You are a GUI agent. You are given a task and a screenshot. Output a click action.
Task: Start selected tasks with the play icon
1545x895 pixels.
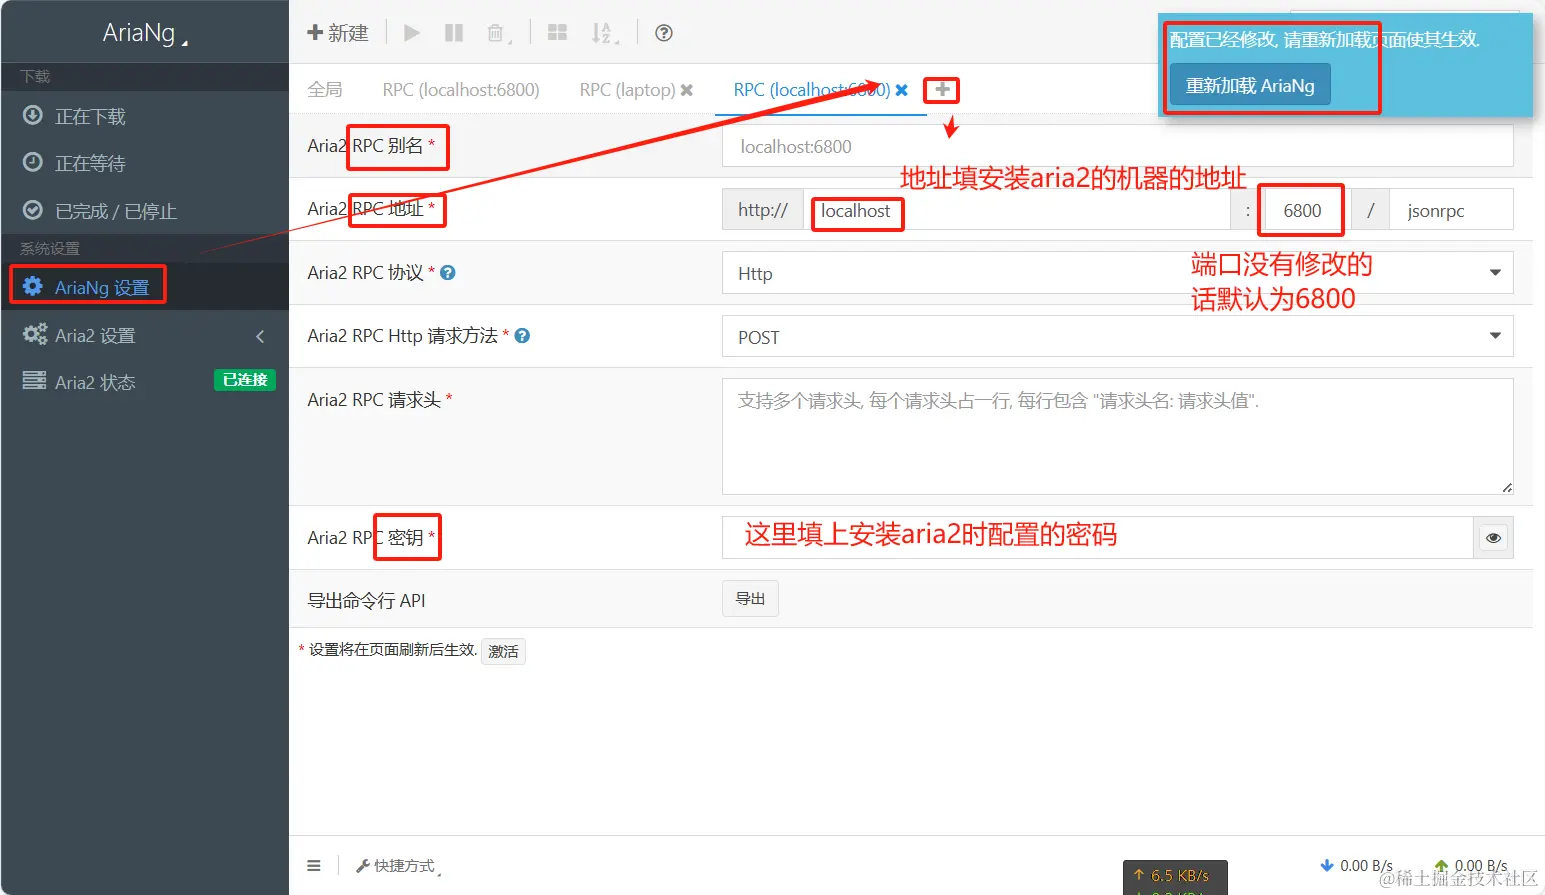[x=412, y=33]
